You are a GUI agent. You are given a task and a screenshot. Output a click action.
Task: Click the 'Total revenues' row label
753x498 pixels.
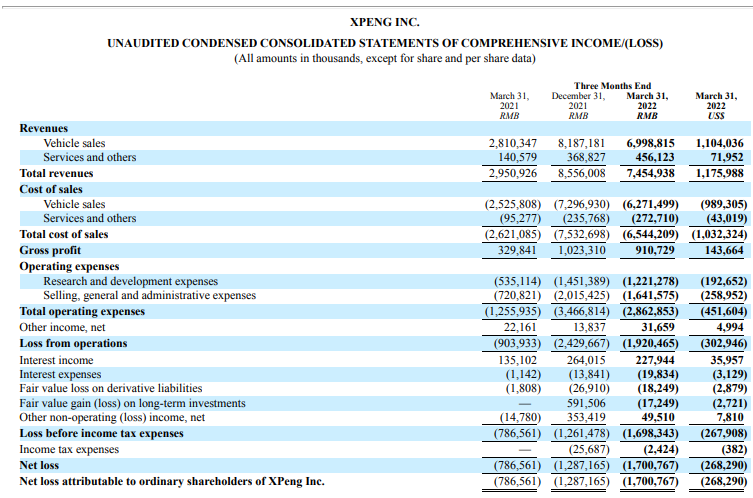click(x=56, y=173)
